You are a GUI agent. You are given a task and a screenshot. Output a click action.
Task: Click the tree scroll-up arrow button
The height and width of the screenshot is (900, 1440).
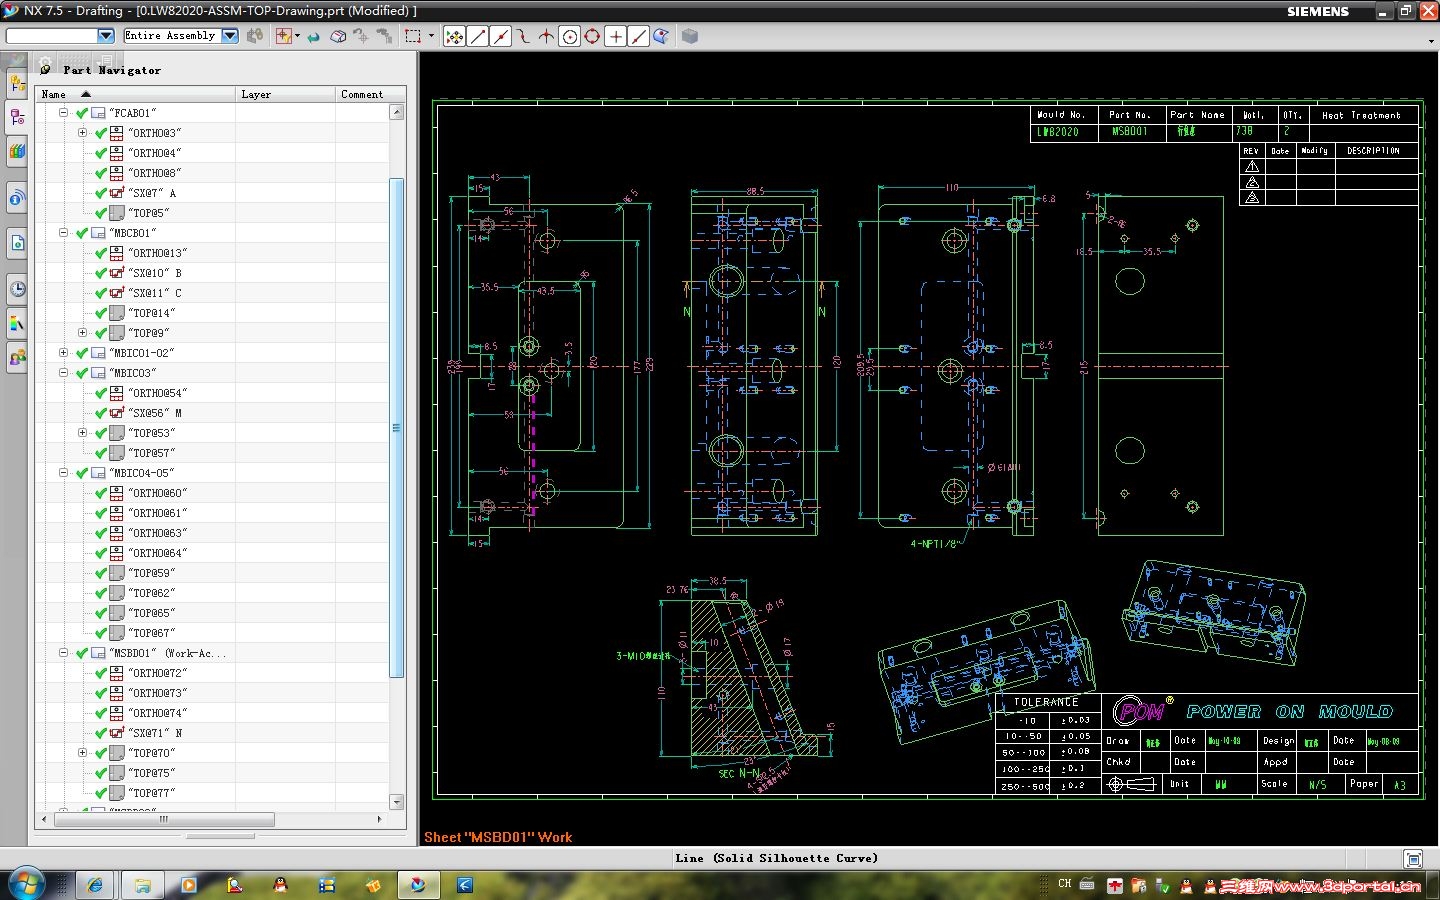397,112
